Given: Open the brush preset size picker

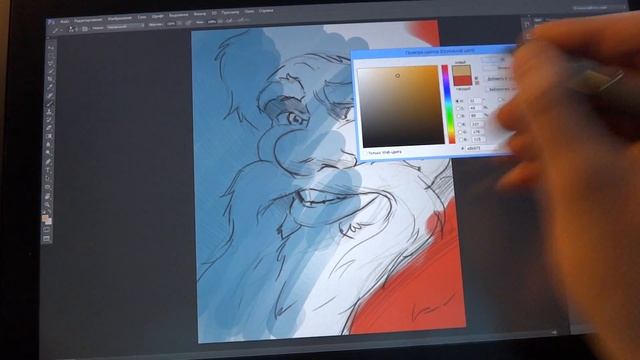Looking at the screenshot, I should 71,29.
